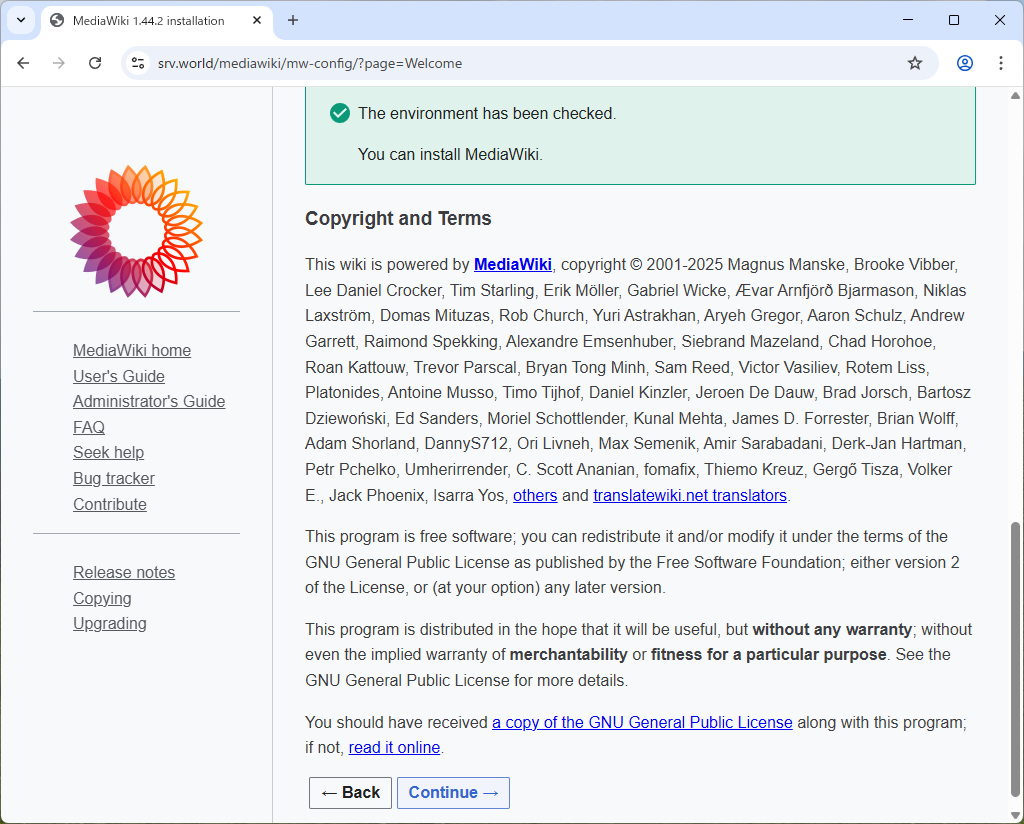Screen dimensions: 1024x824
Task: Open the Release notes link
Action: pos(124,573)
